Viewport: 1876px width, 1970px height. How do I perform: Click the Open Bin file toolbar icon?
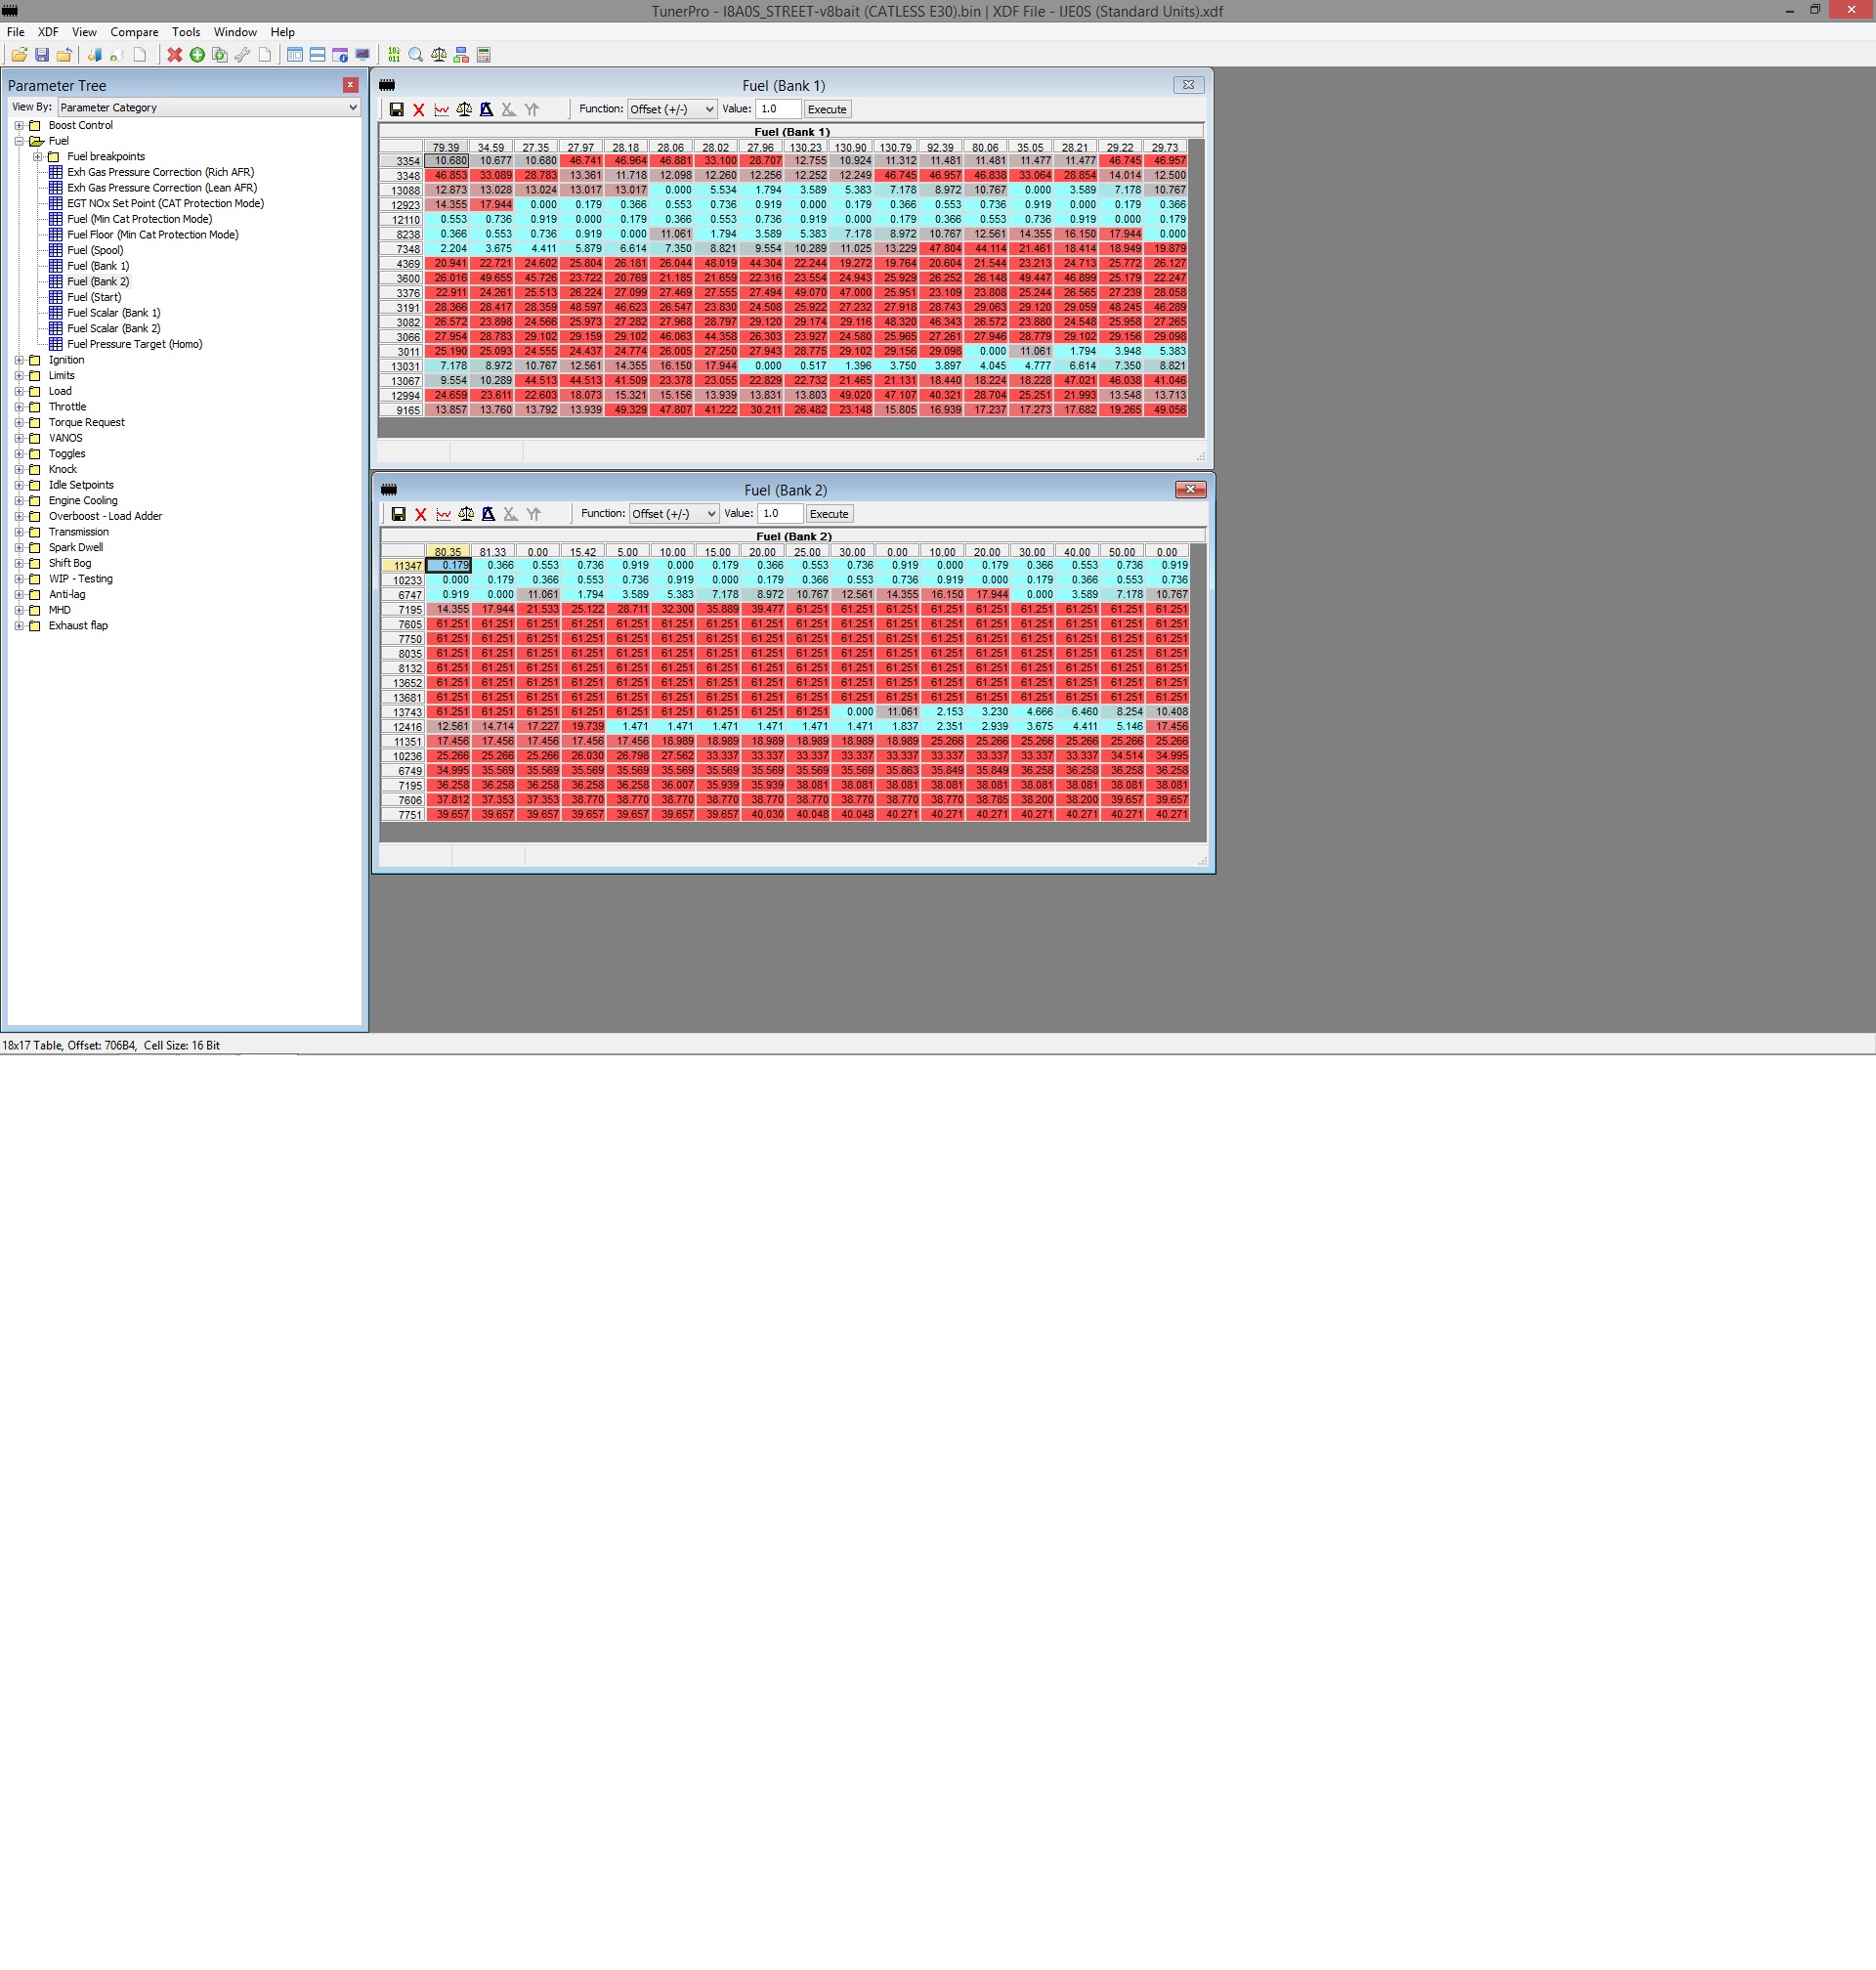coord(19,55)
